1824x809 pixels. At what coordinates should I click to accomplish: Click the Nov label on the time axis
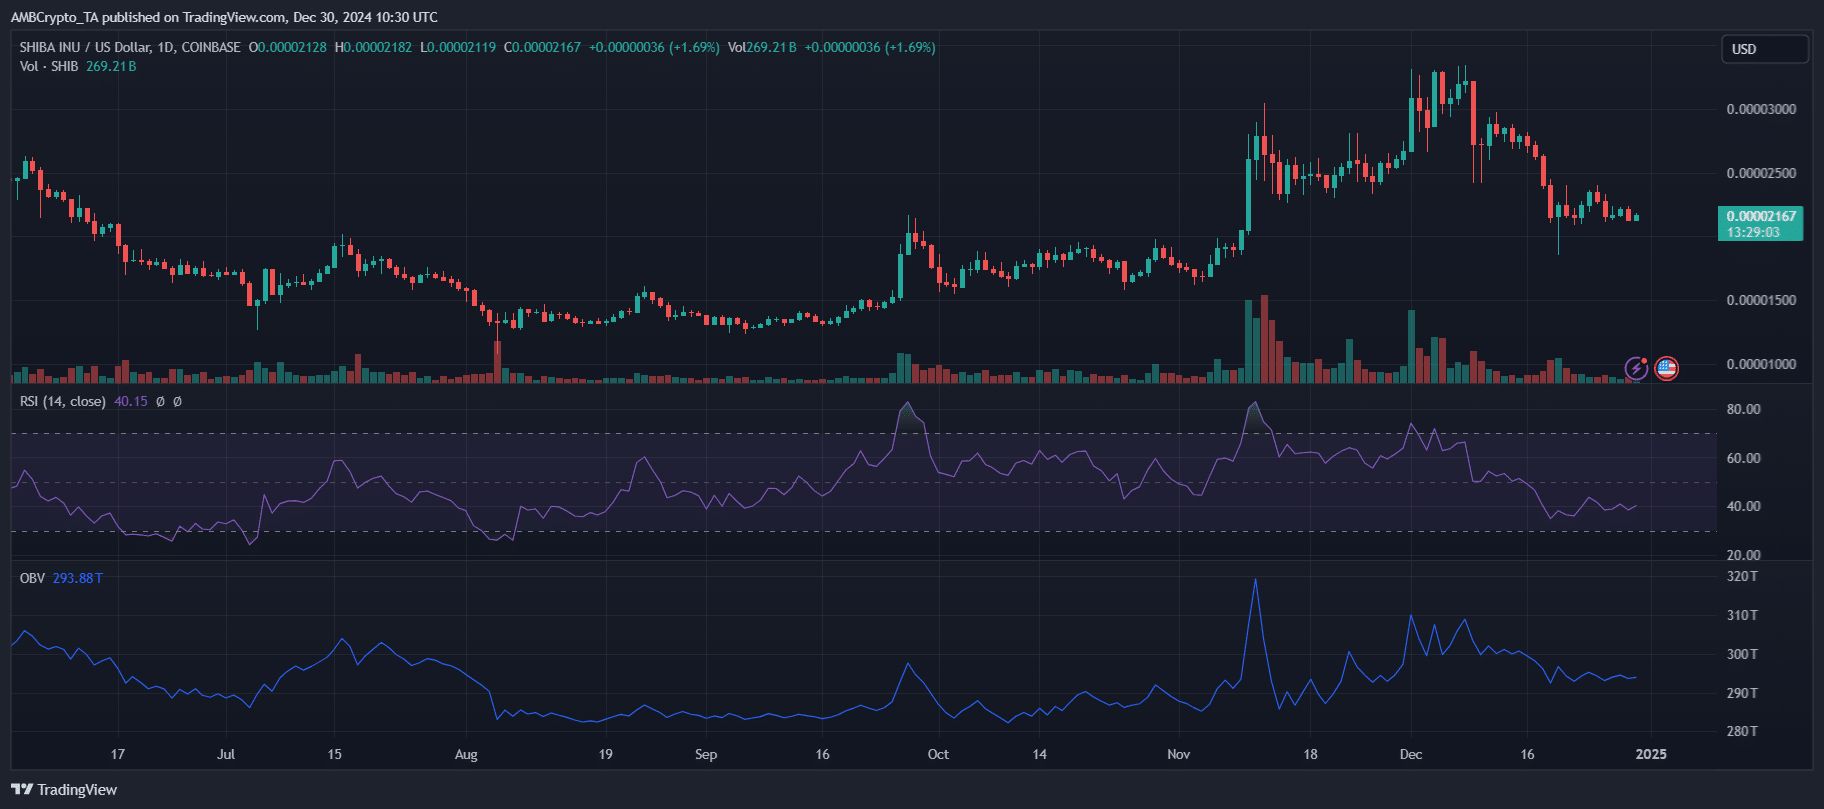coord(1178,754)
